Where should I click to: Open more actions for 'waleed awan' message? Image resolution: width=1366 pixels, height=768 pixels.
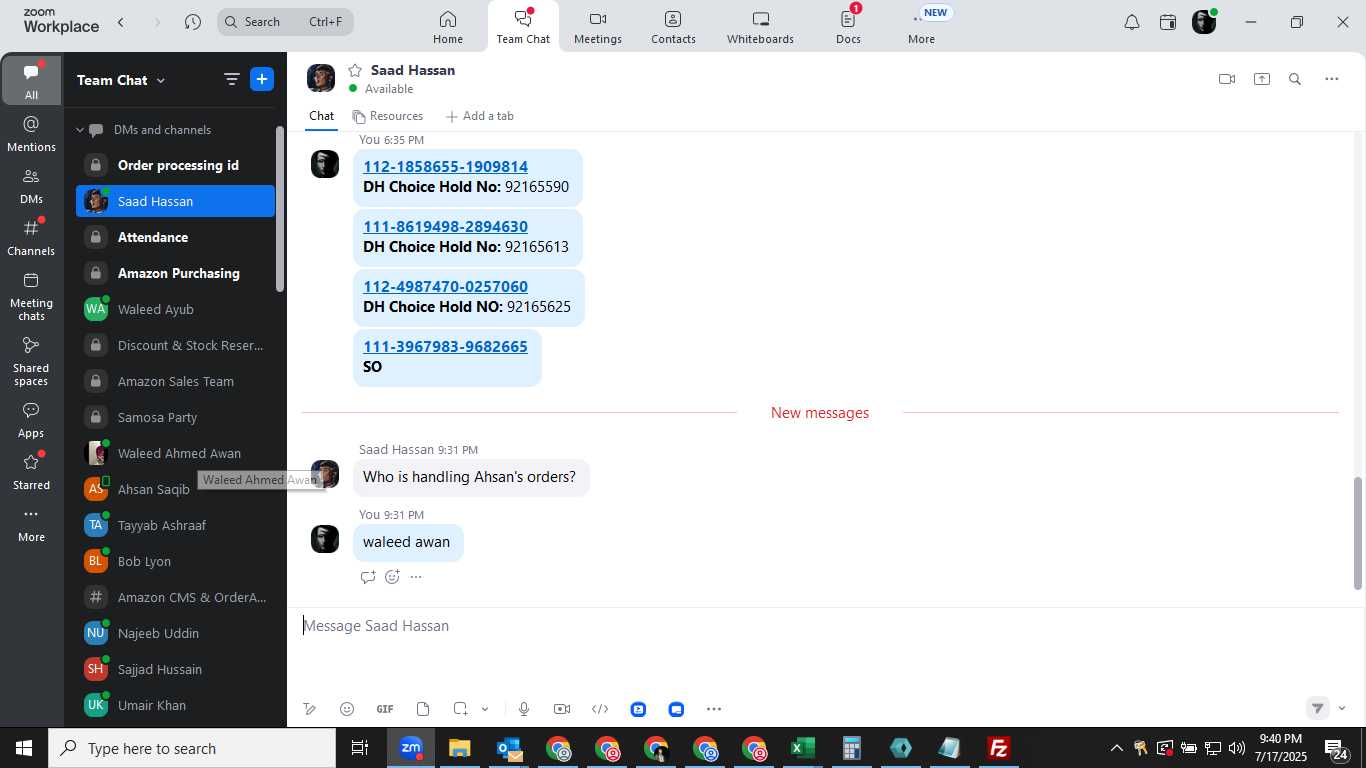point(416,577)
